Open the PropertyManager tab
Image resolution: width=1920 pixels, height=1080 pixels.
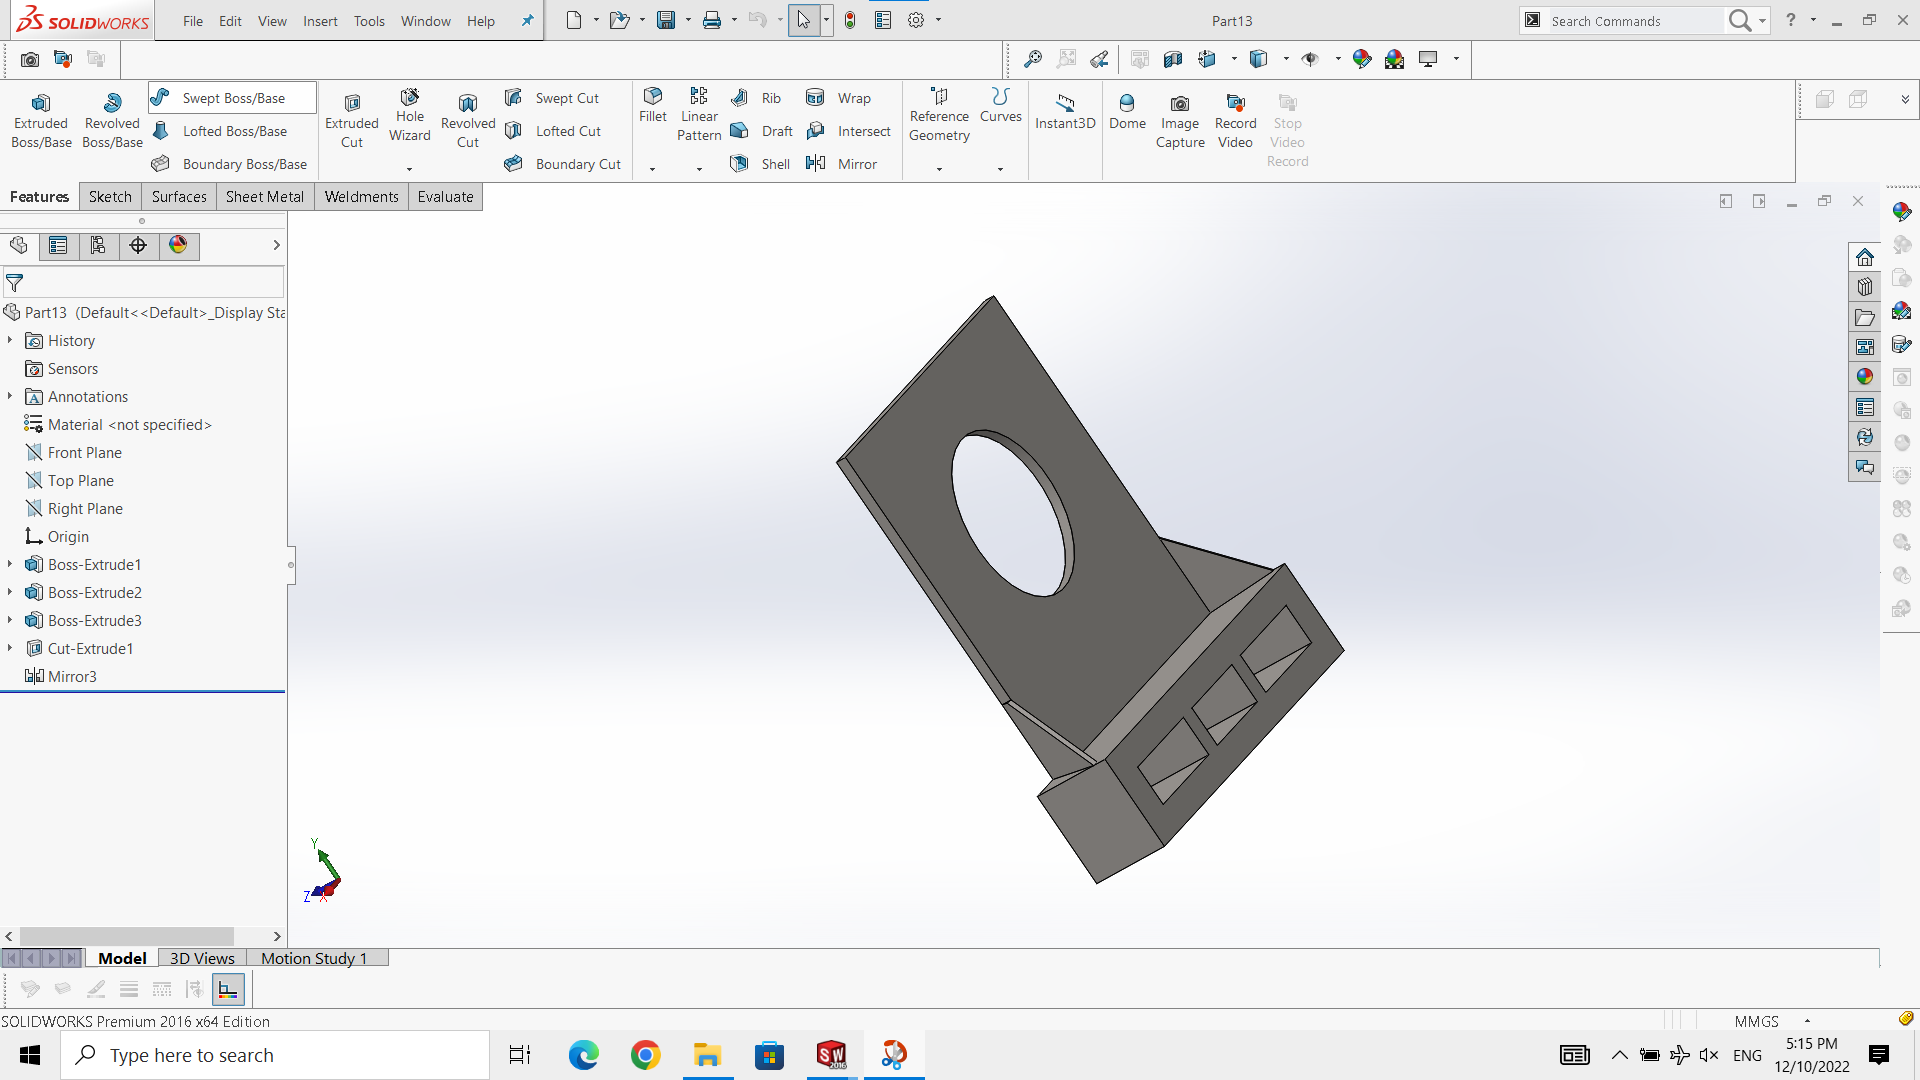[x=58, y=245]
